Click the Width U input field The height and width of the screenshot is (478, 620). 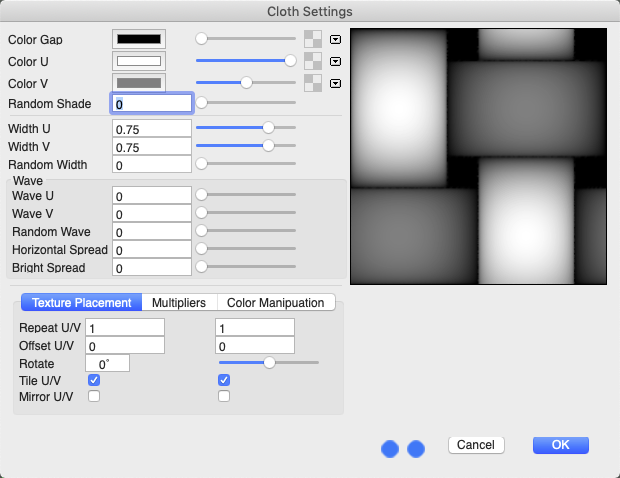(151, 129)
